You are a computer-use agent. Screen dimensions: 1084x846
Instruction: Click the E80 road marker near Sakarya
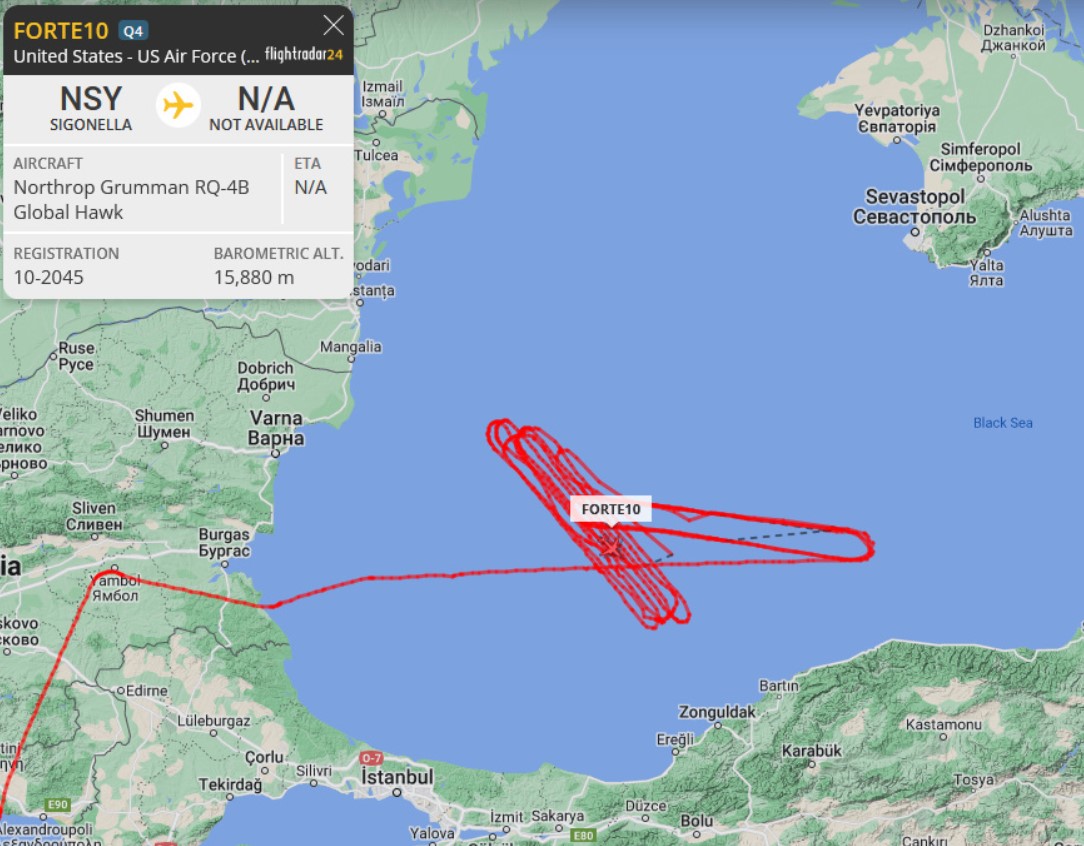583,835
